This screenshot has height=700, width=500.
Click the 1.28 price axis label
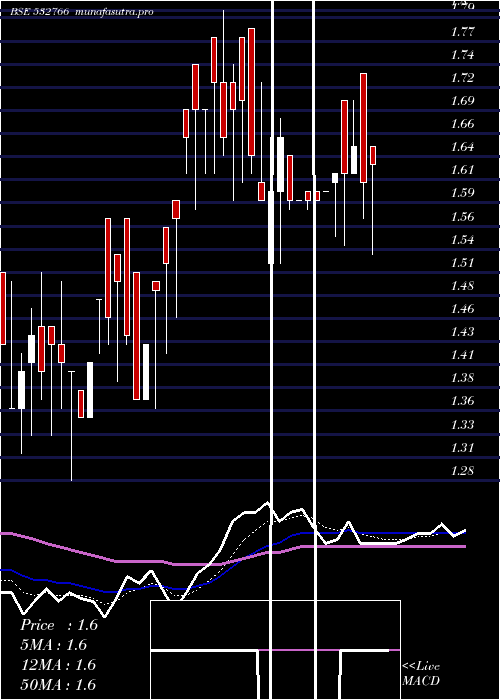tap(462, 471)
